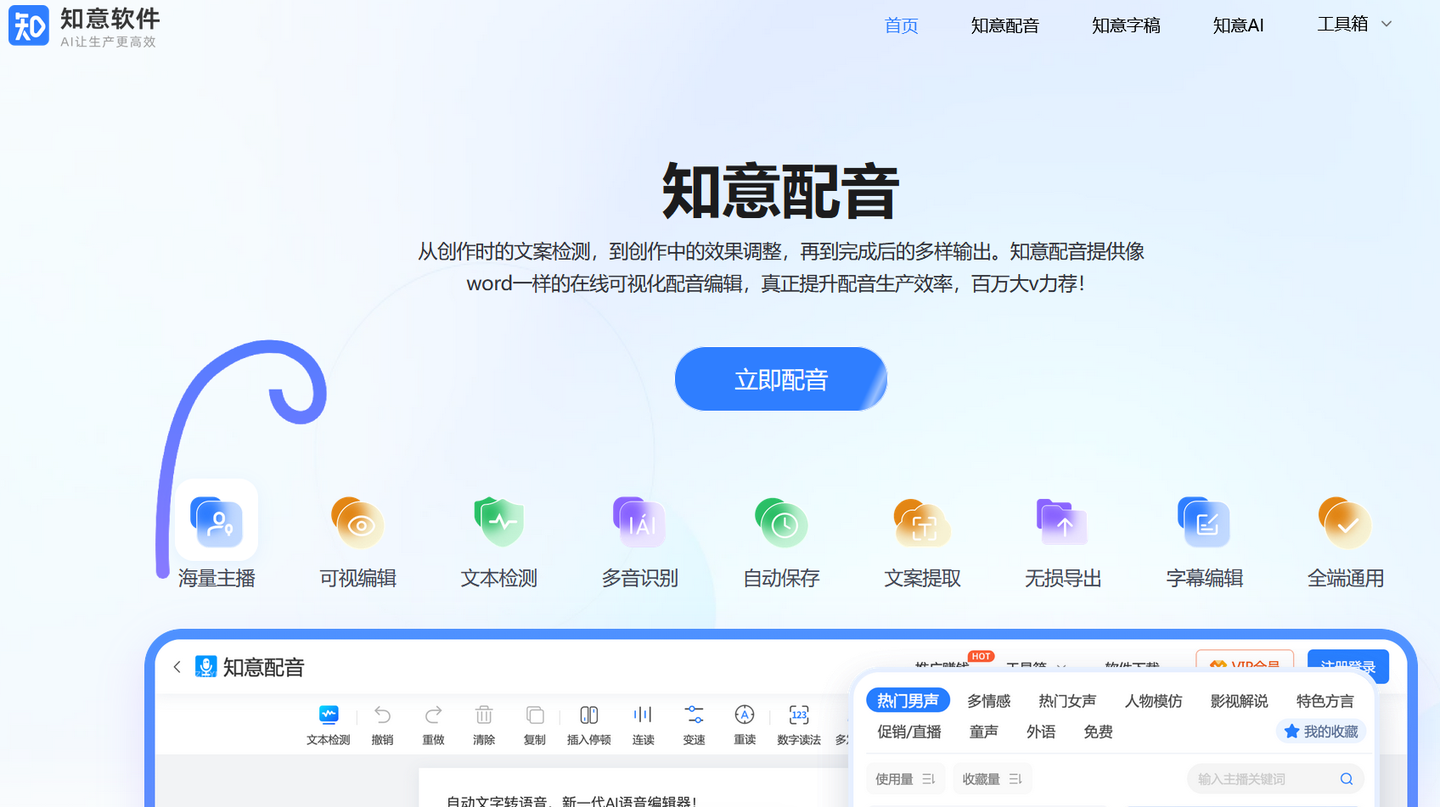Select the 特色方言 voice tab
This screenshot has width=1440, height=807.
[x=1325, y=701]
